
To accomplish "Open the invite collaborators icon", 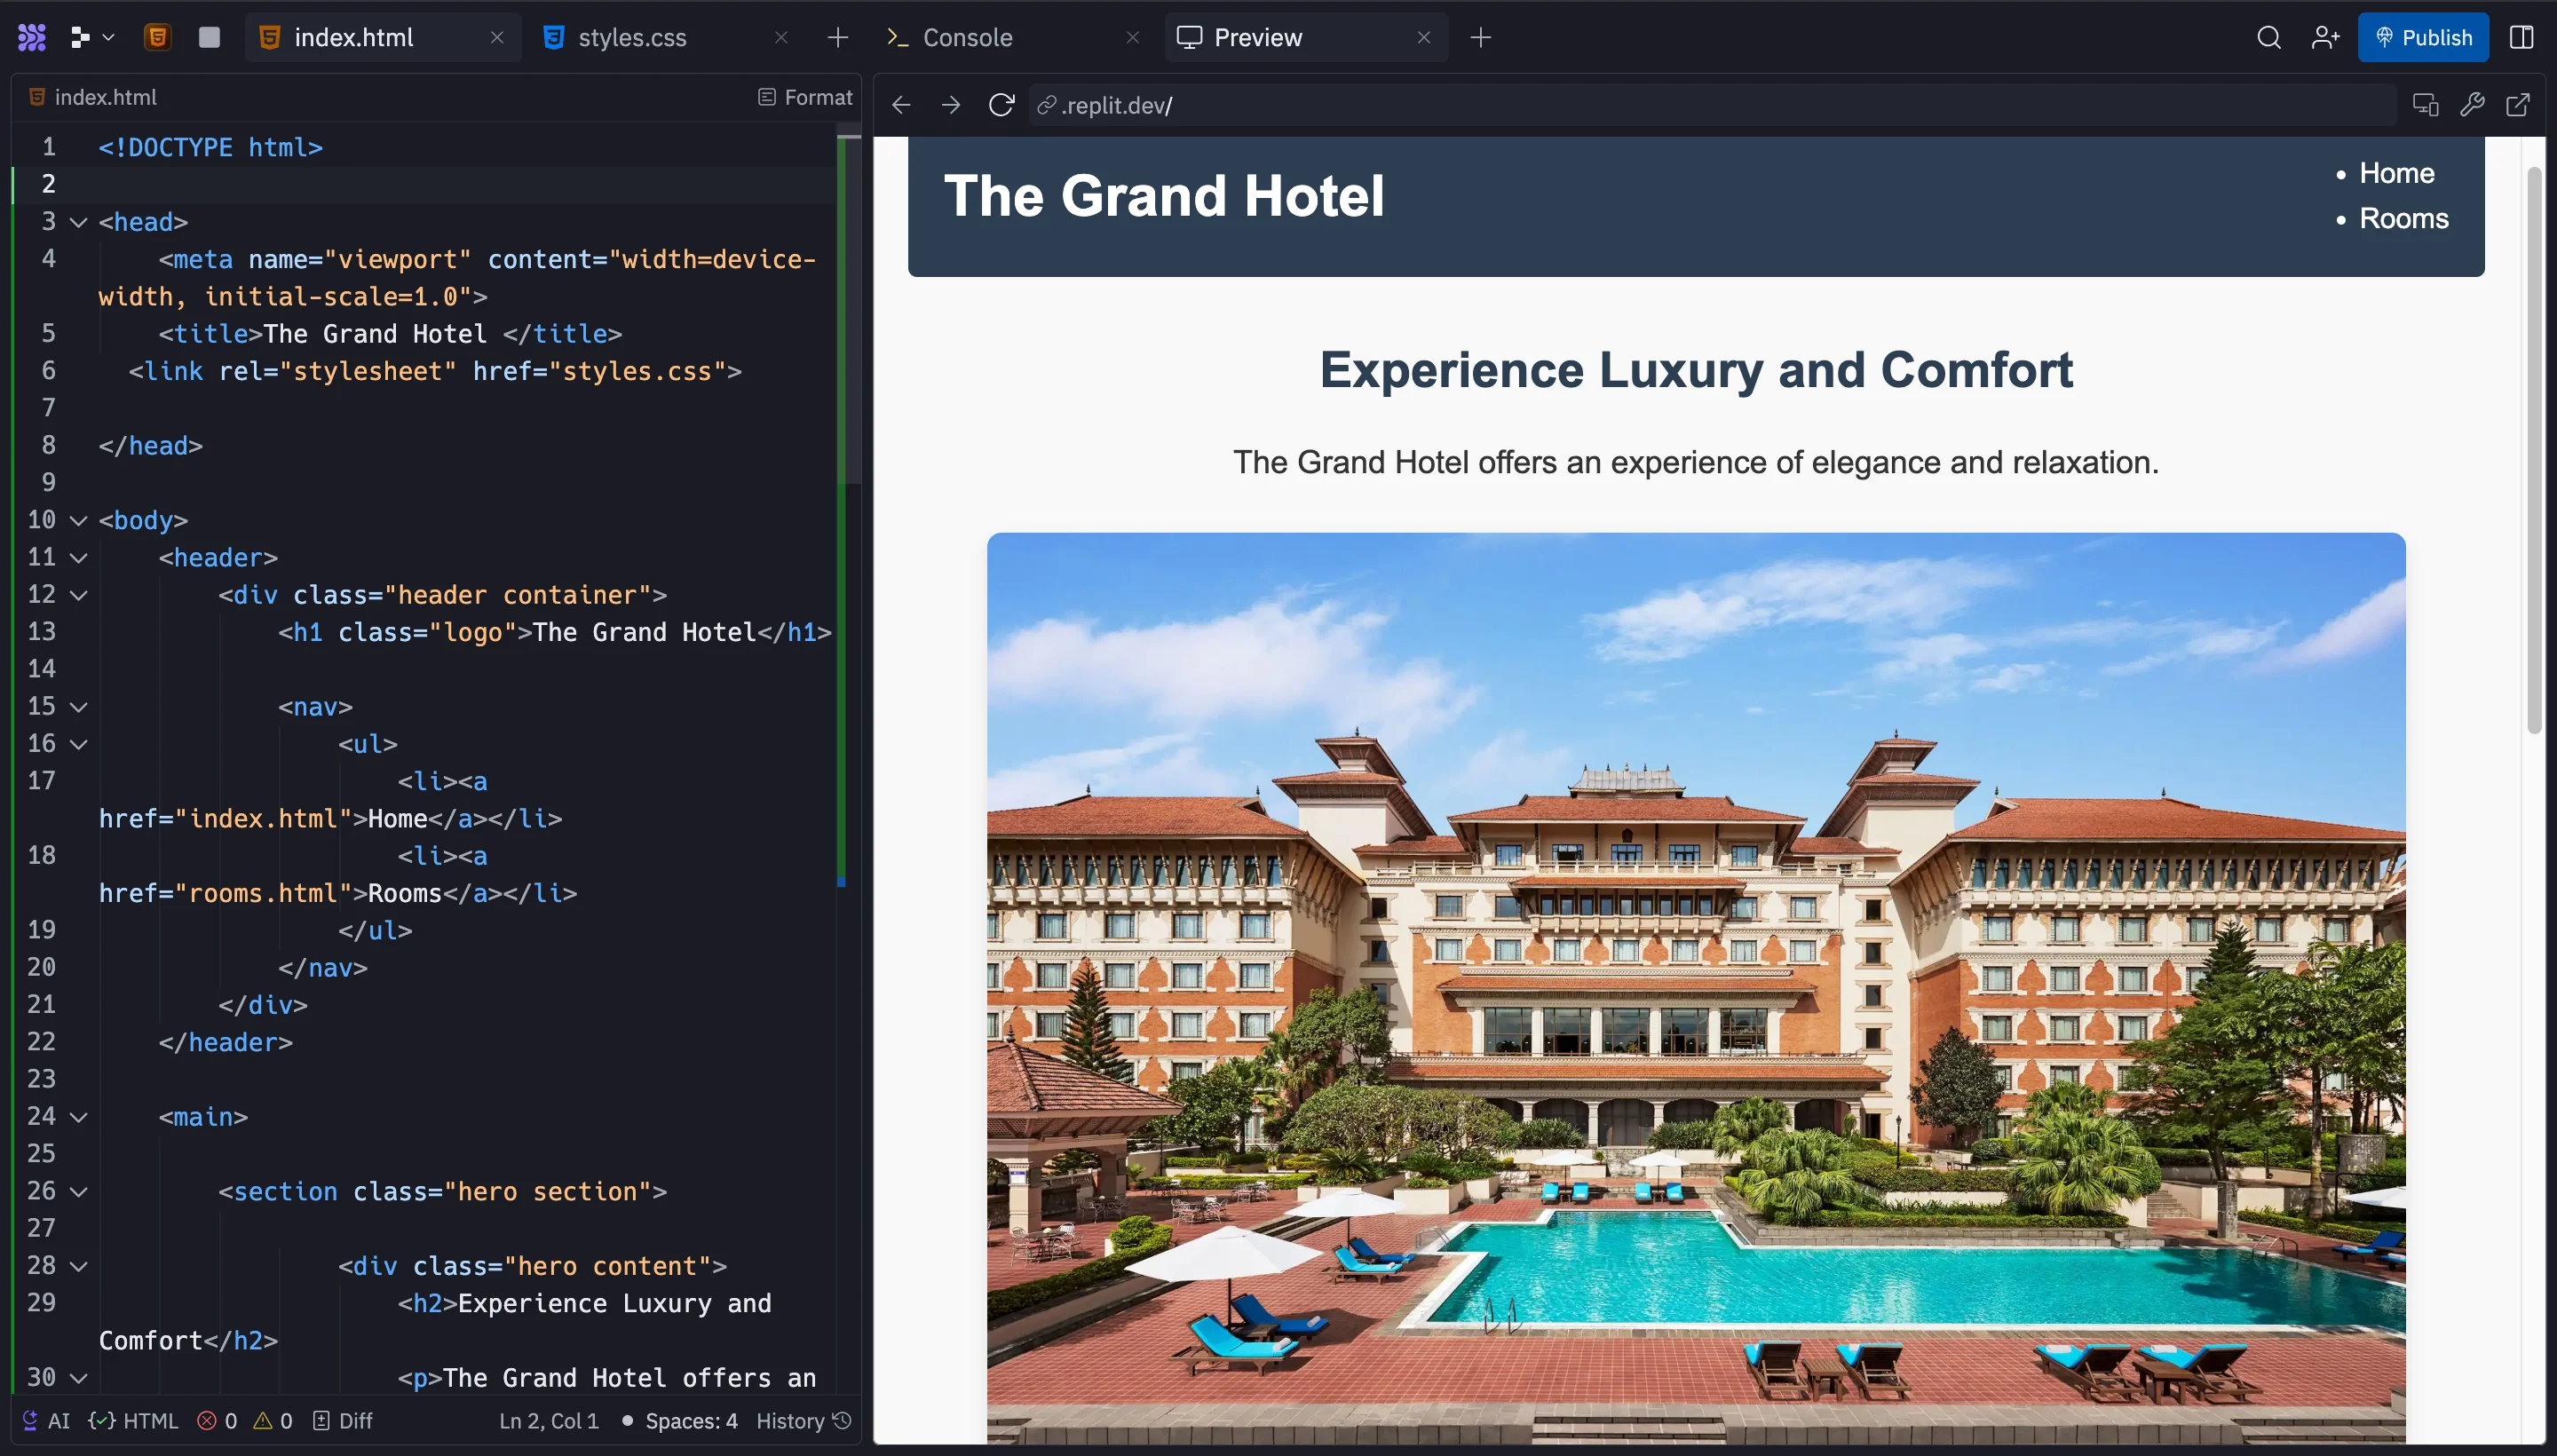I will [x=2325, y=37].
